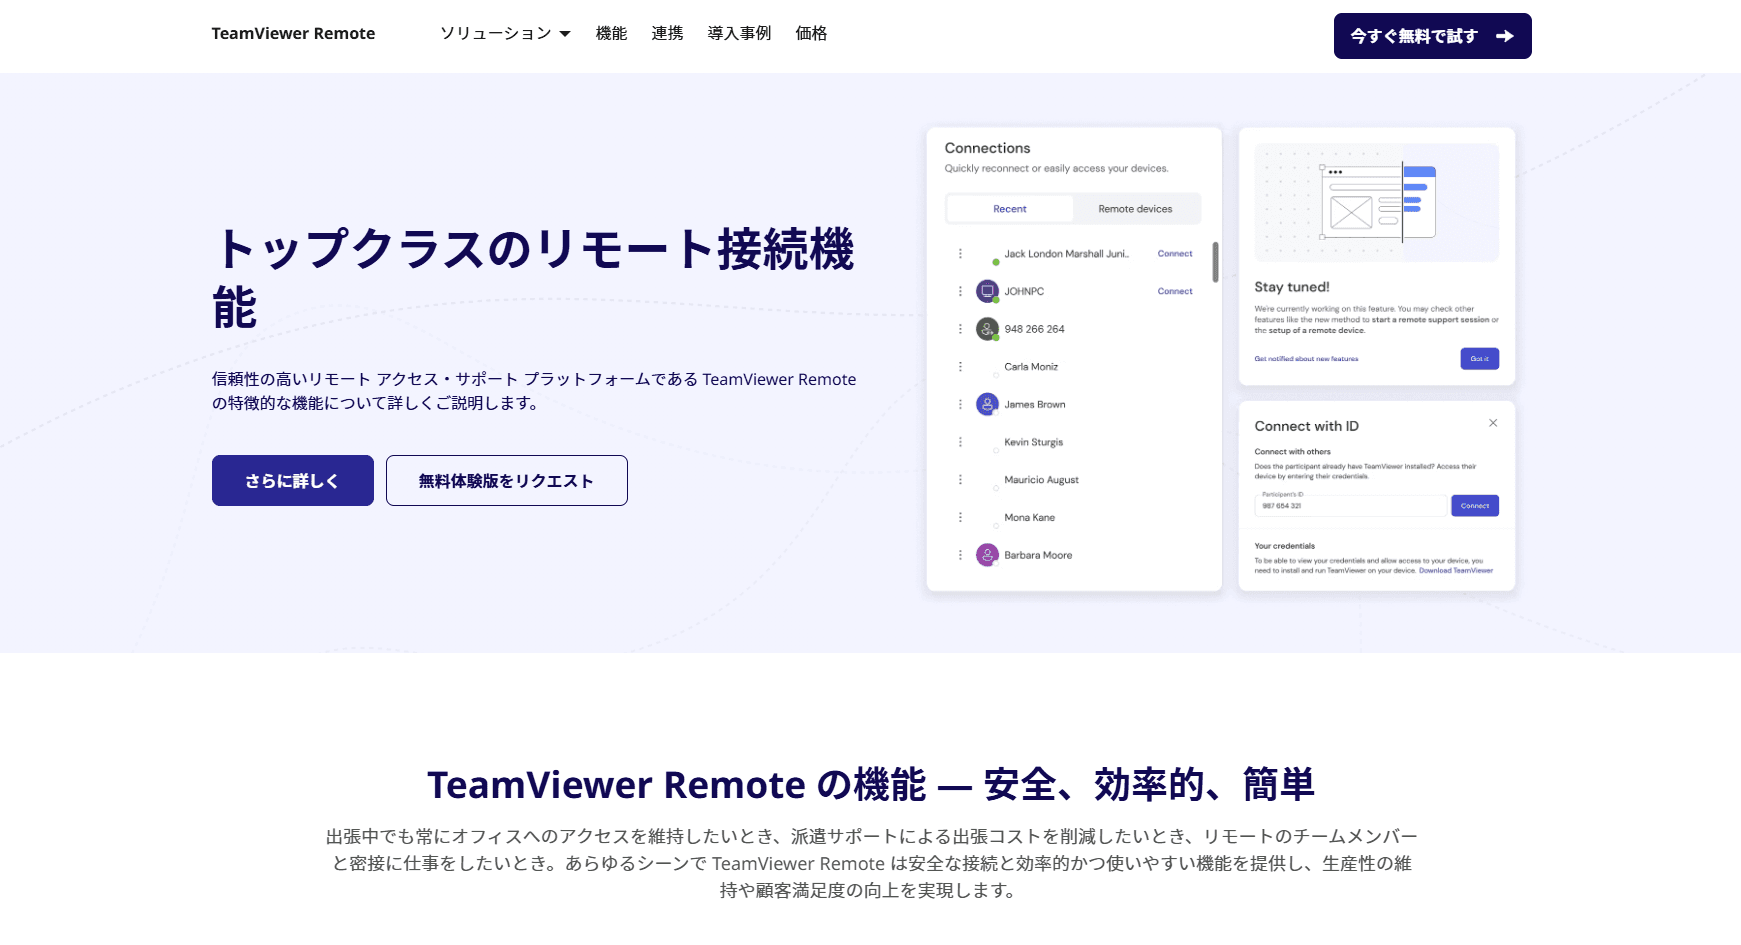Click the Stay tuned wireframe illustration
The height and width of the screenshot is (945, 1741).
click(x=1377, y=203)
